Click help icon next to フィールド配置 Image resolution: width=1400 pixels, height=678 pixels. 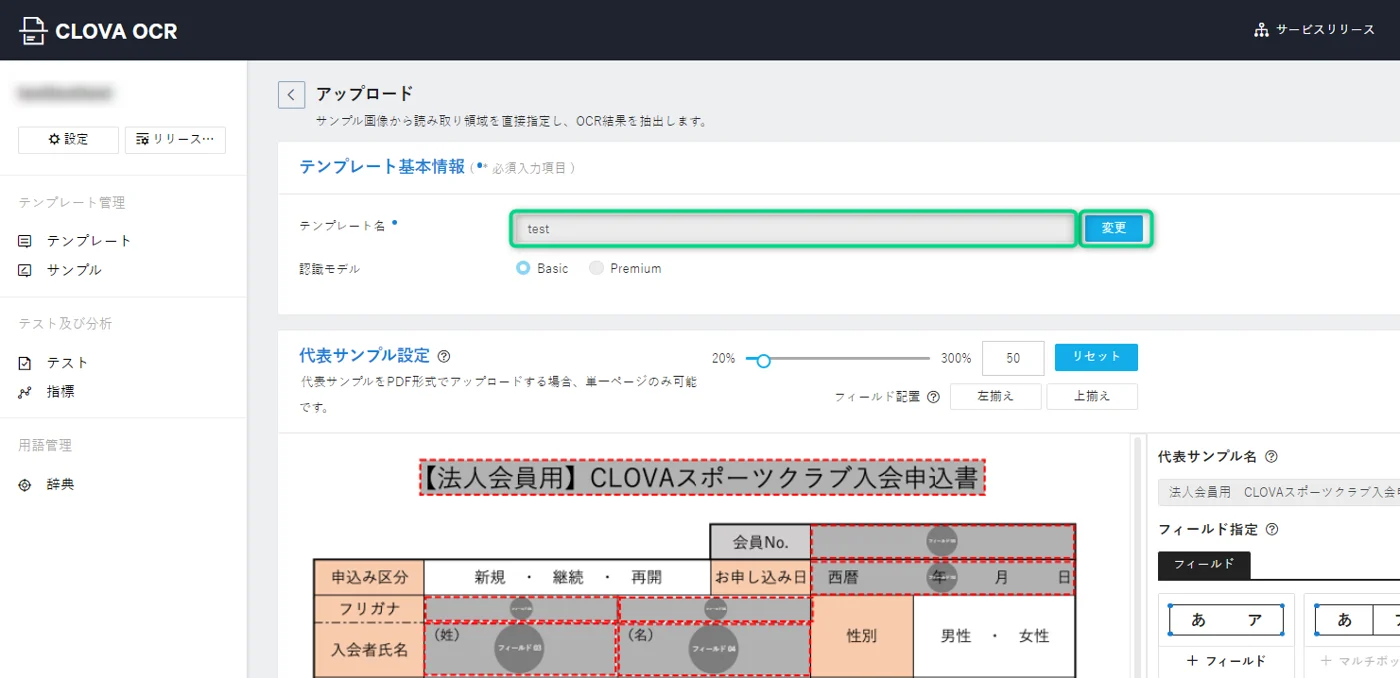[933, 397]
